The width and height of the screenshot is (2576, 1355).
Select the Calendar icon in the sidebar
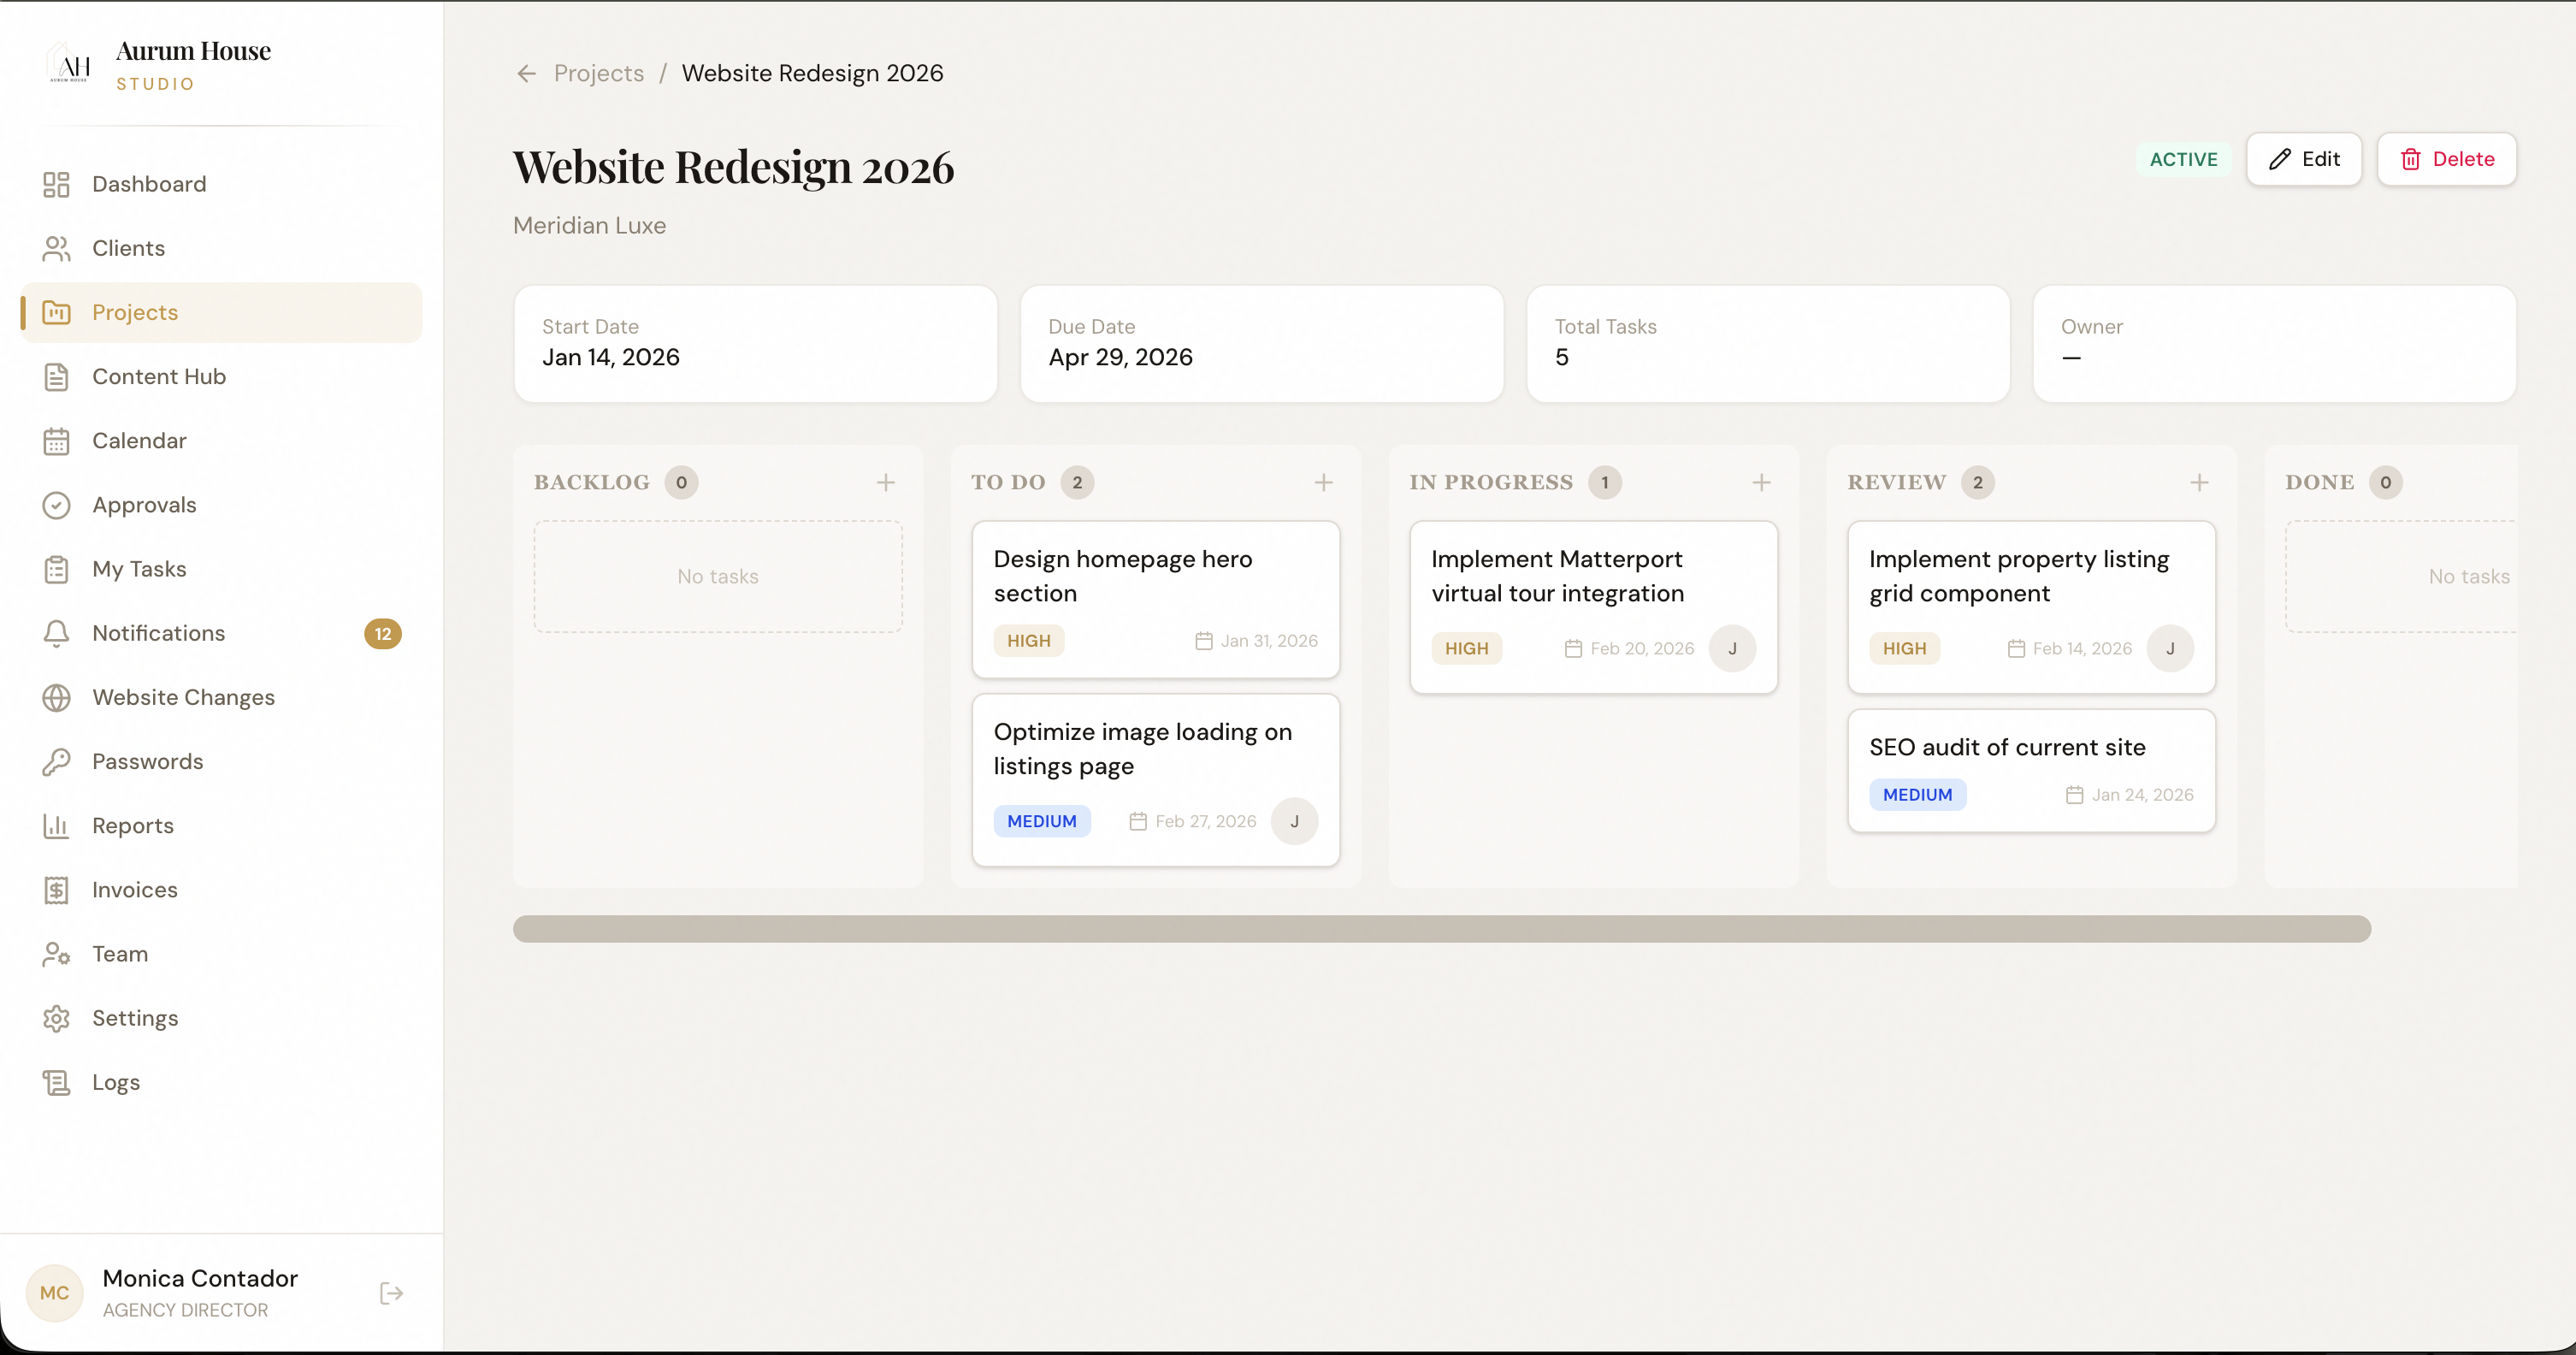click(57, 440)
